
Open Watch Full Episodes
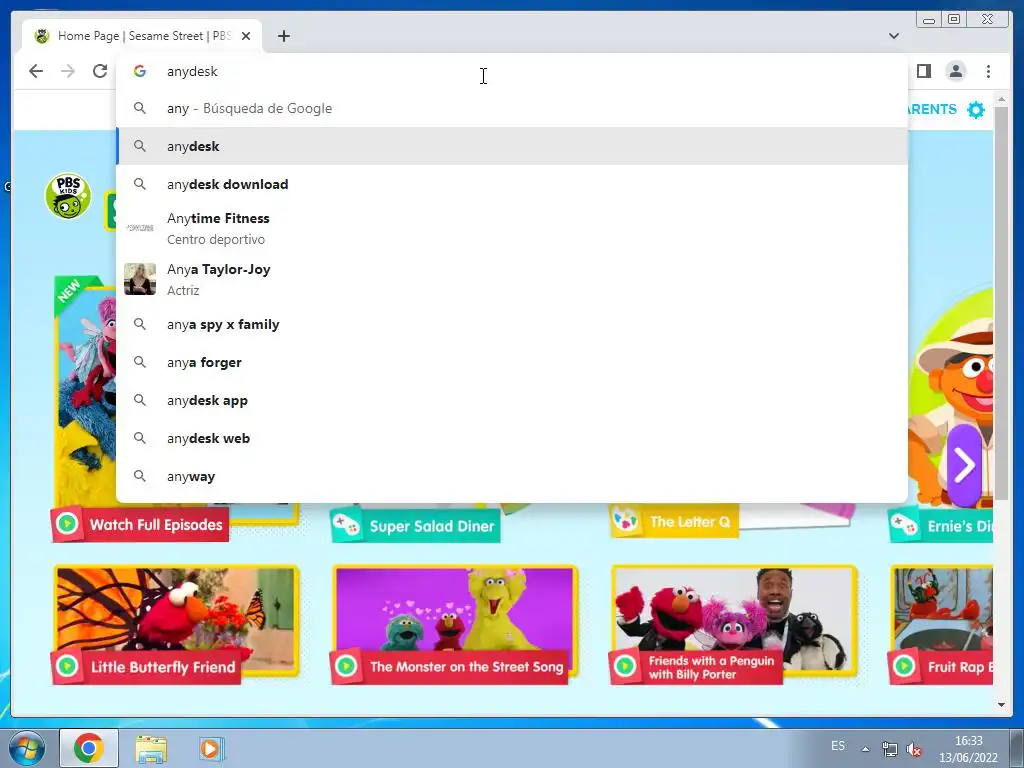tap(140, 524)
